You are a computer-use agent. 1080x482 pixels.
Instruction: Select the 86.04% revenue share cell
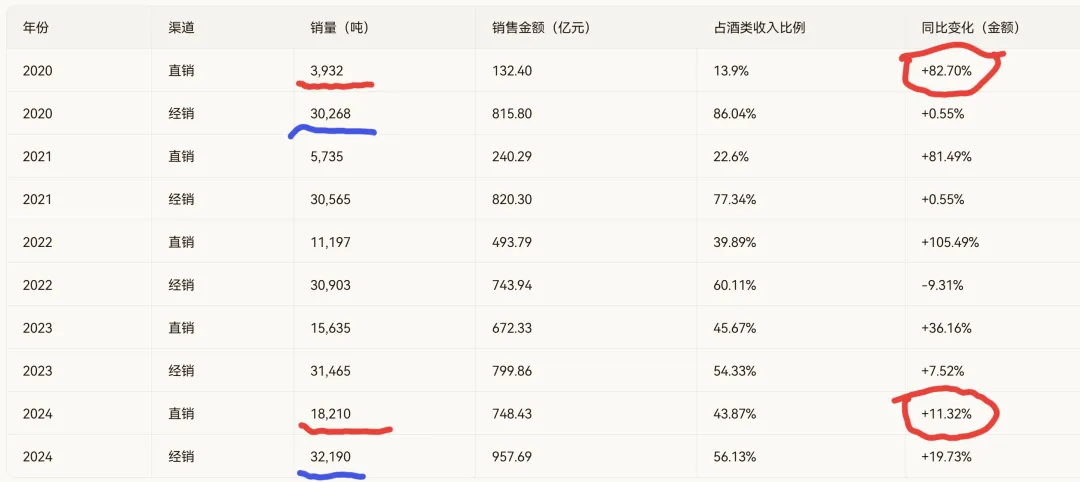735,114
